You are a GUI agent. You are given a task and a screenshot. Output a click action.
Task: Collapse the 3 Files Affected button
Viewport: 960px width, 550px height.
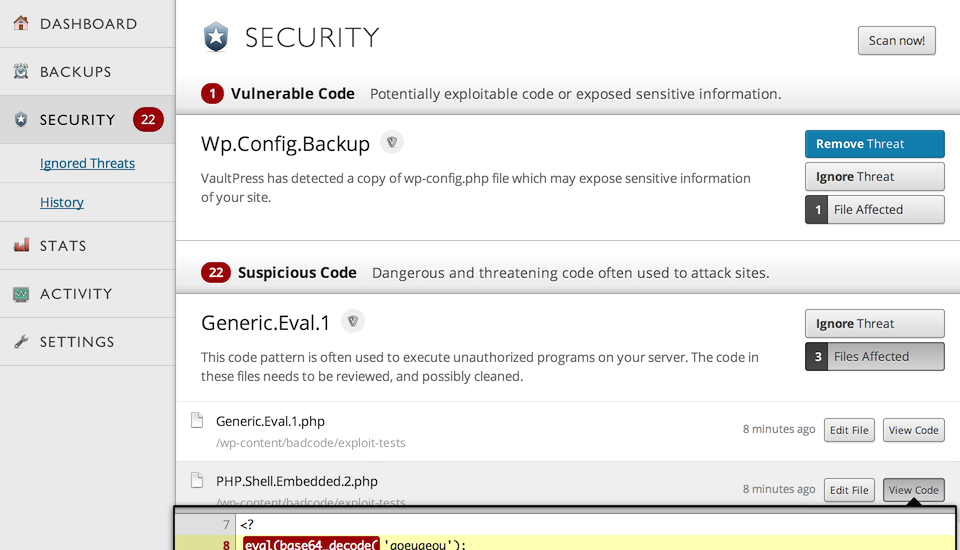click(x=874, y=356)
